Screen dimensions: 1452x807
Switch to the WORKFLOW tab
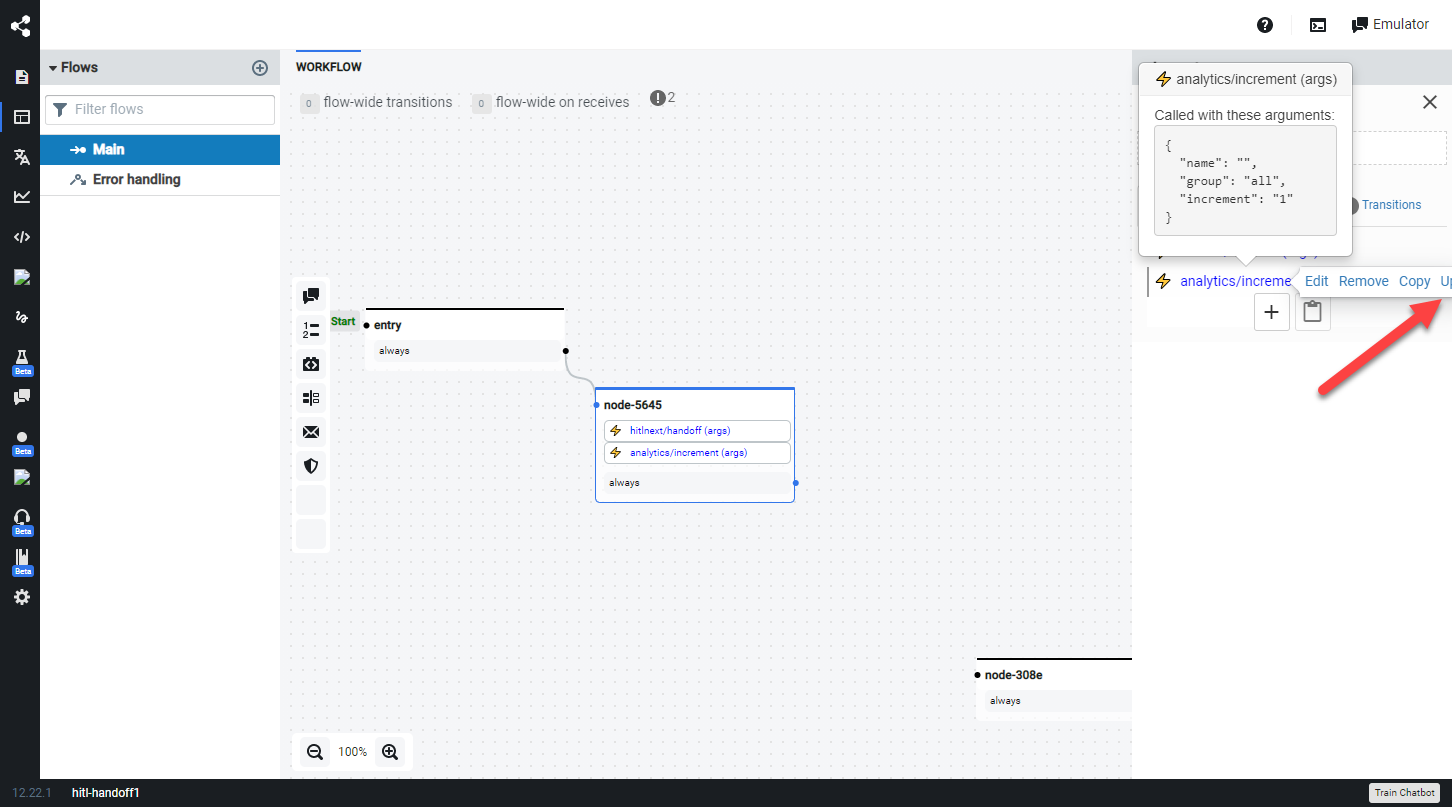click(328, 66)
